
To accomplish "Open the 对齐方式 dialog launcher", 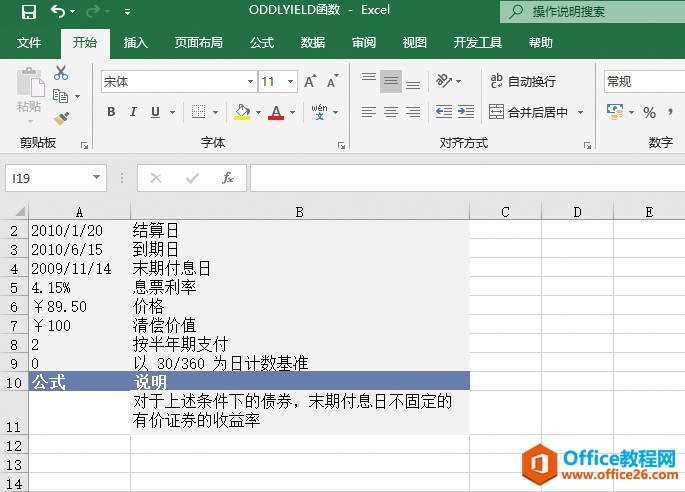I will 588,146.
